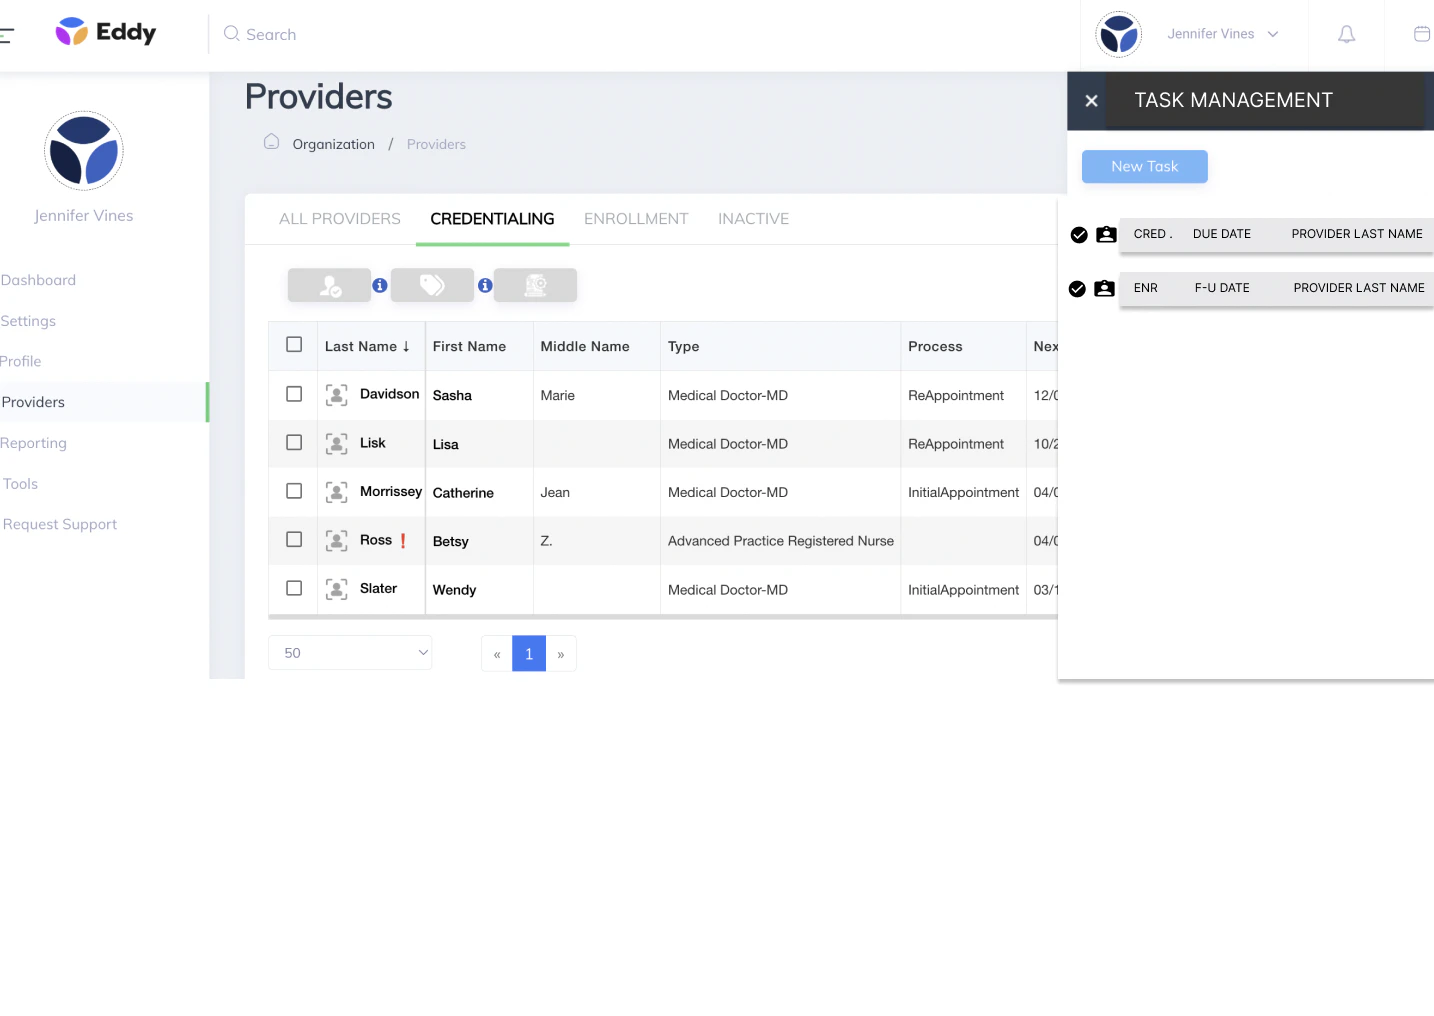Screen dimensions: 1434x1016
Task: Click the New Task button
Action: click(x=1144, y=166)
